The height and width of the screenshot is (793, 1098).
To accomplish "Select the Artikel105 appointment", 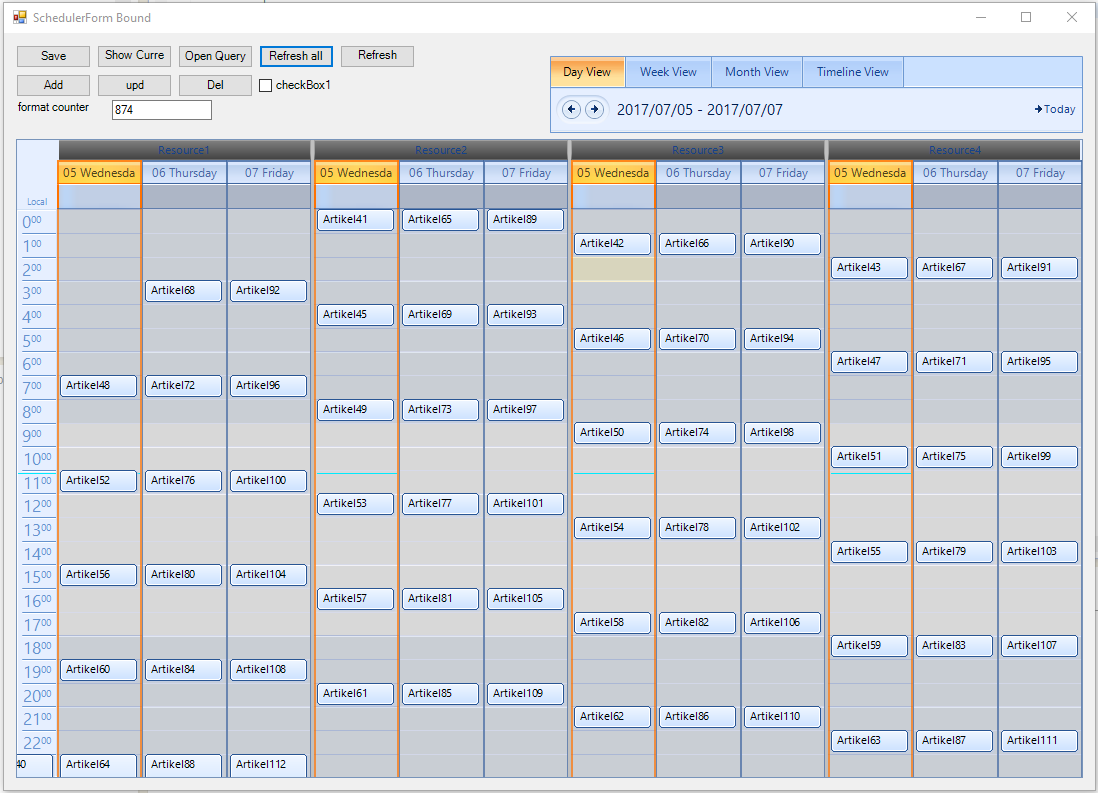I will (525, 599).
